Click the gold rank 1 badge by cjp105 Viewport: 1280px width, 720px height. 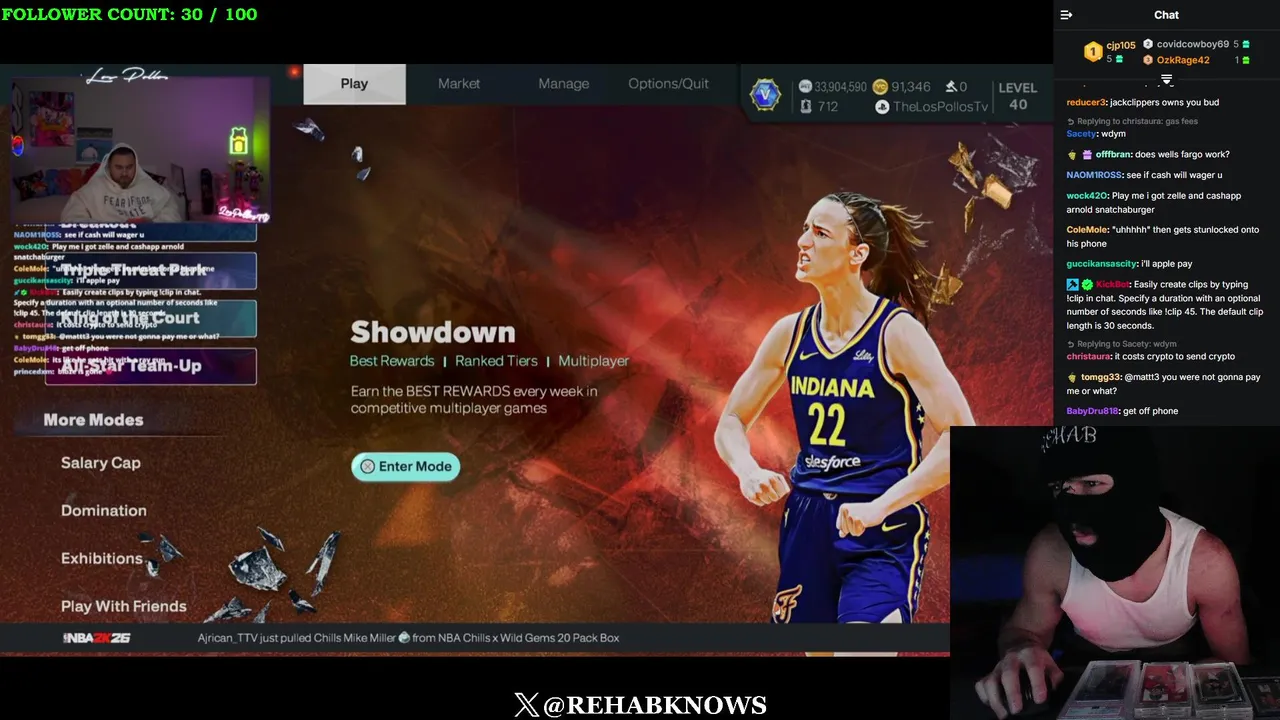[x=1093, y=52]
